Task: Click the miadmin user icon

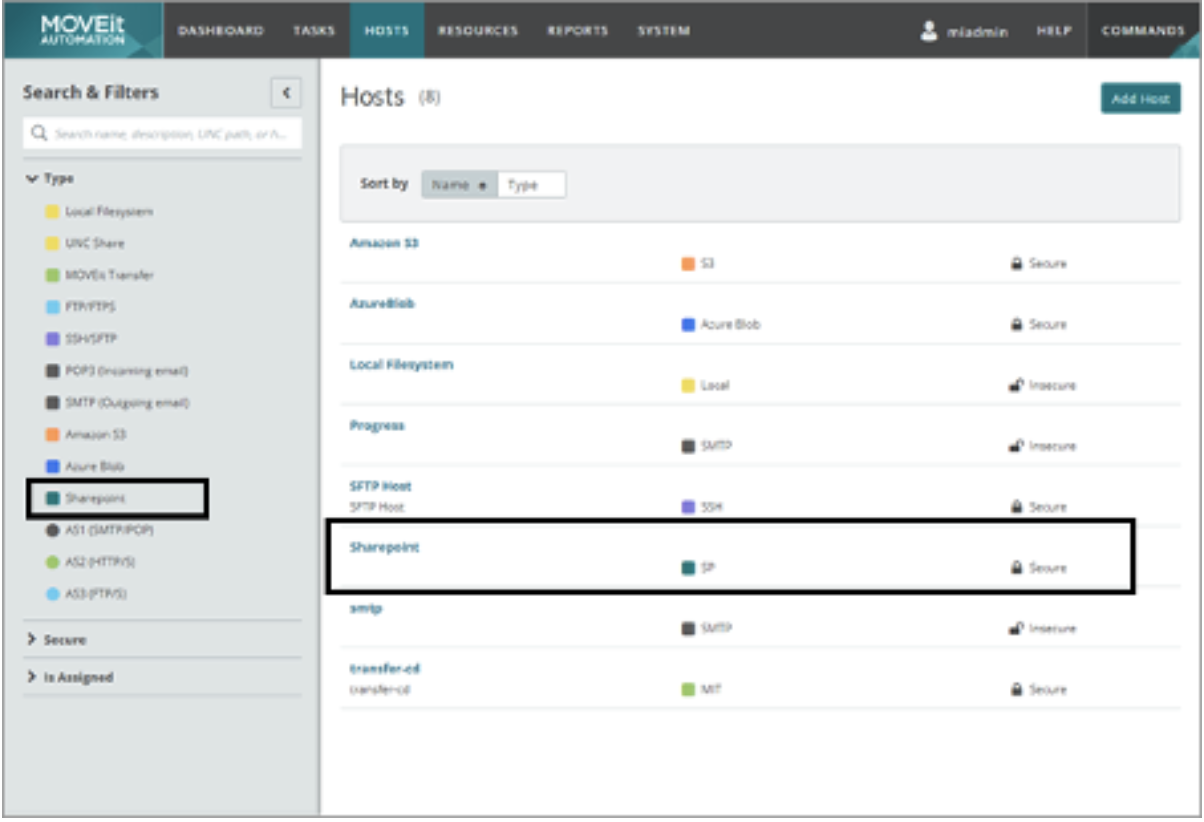Action: (928, 31)
